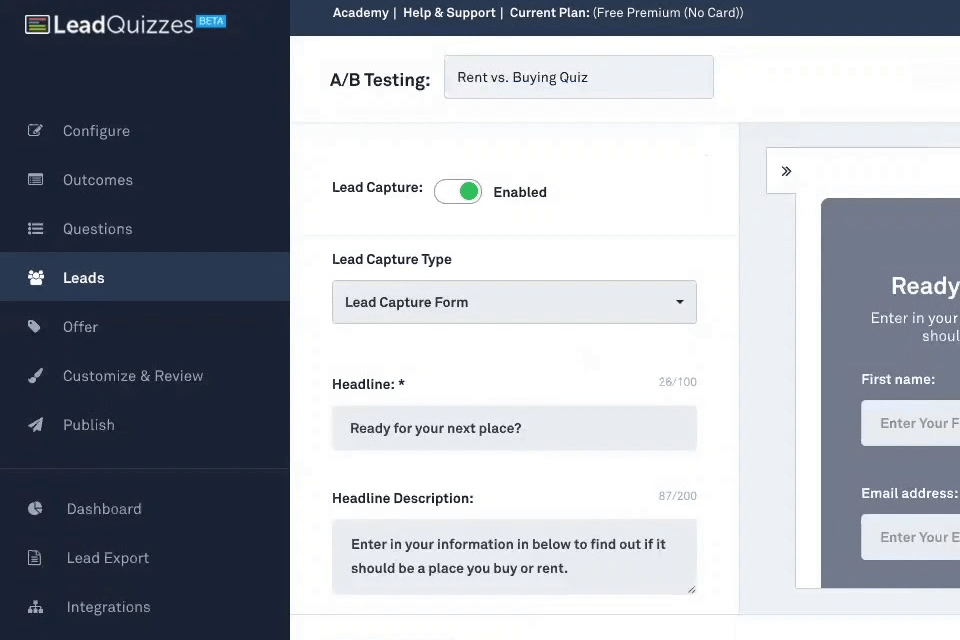Open the Academy link

click(x=360, y=13)
